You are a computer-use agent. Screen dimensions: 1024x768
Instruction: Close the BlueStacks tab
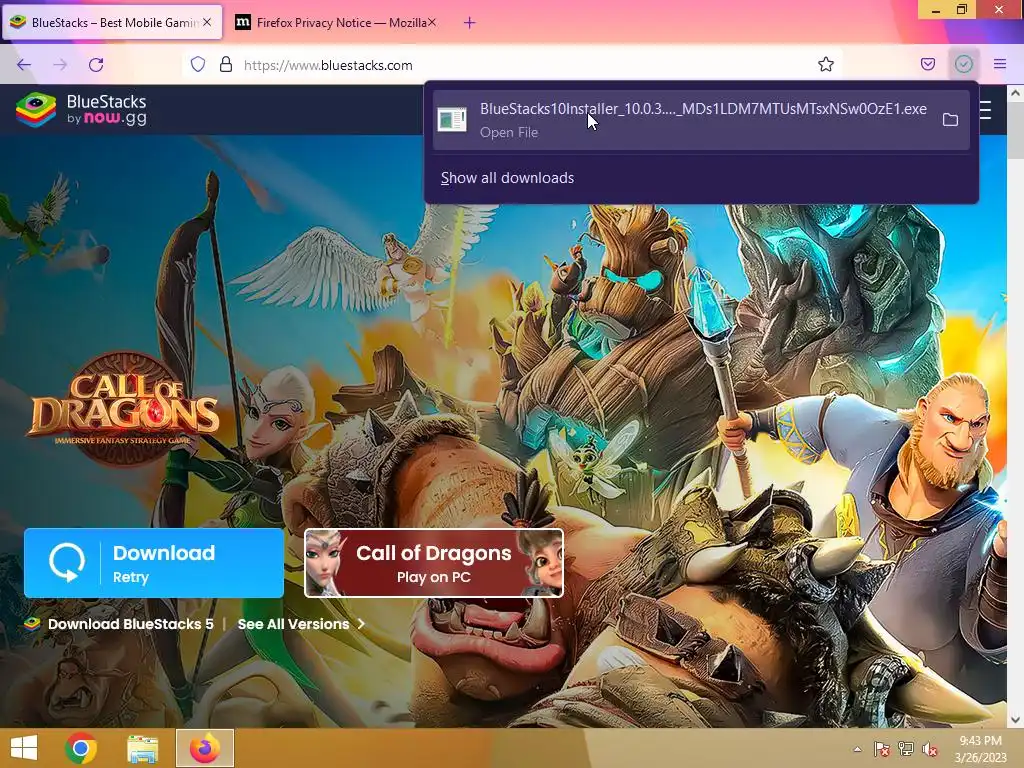point(207,22)
